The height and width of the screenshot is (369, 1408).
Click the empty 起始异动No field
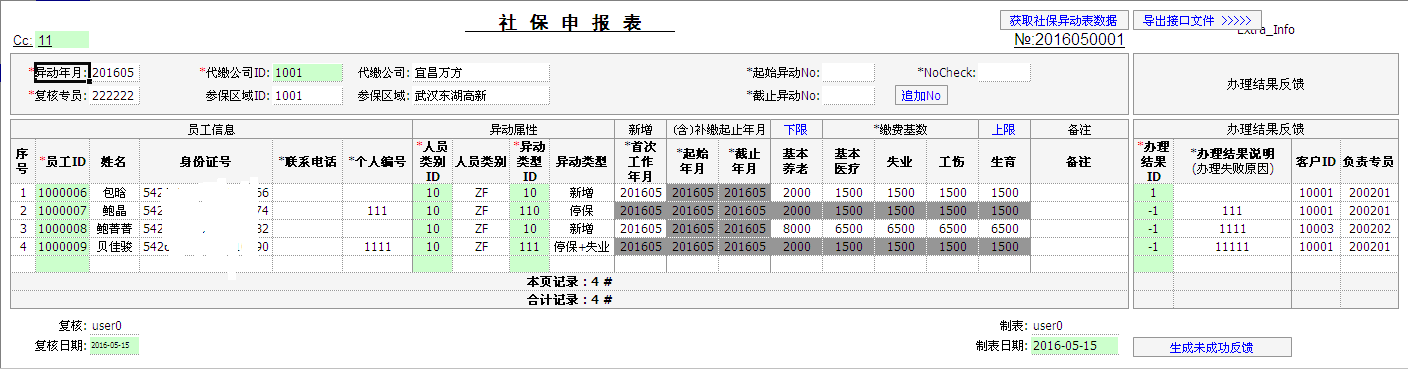pyautogui.click(x=848, y=73)
